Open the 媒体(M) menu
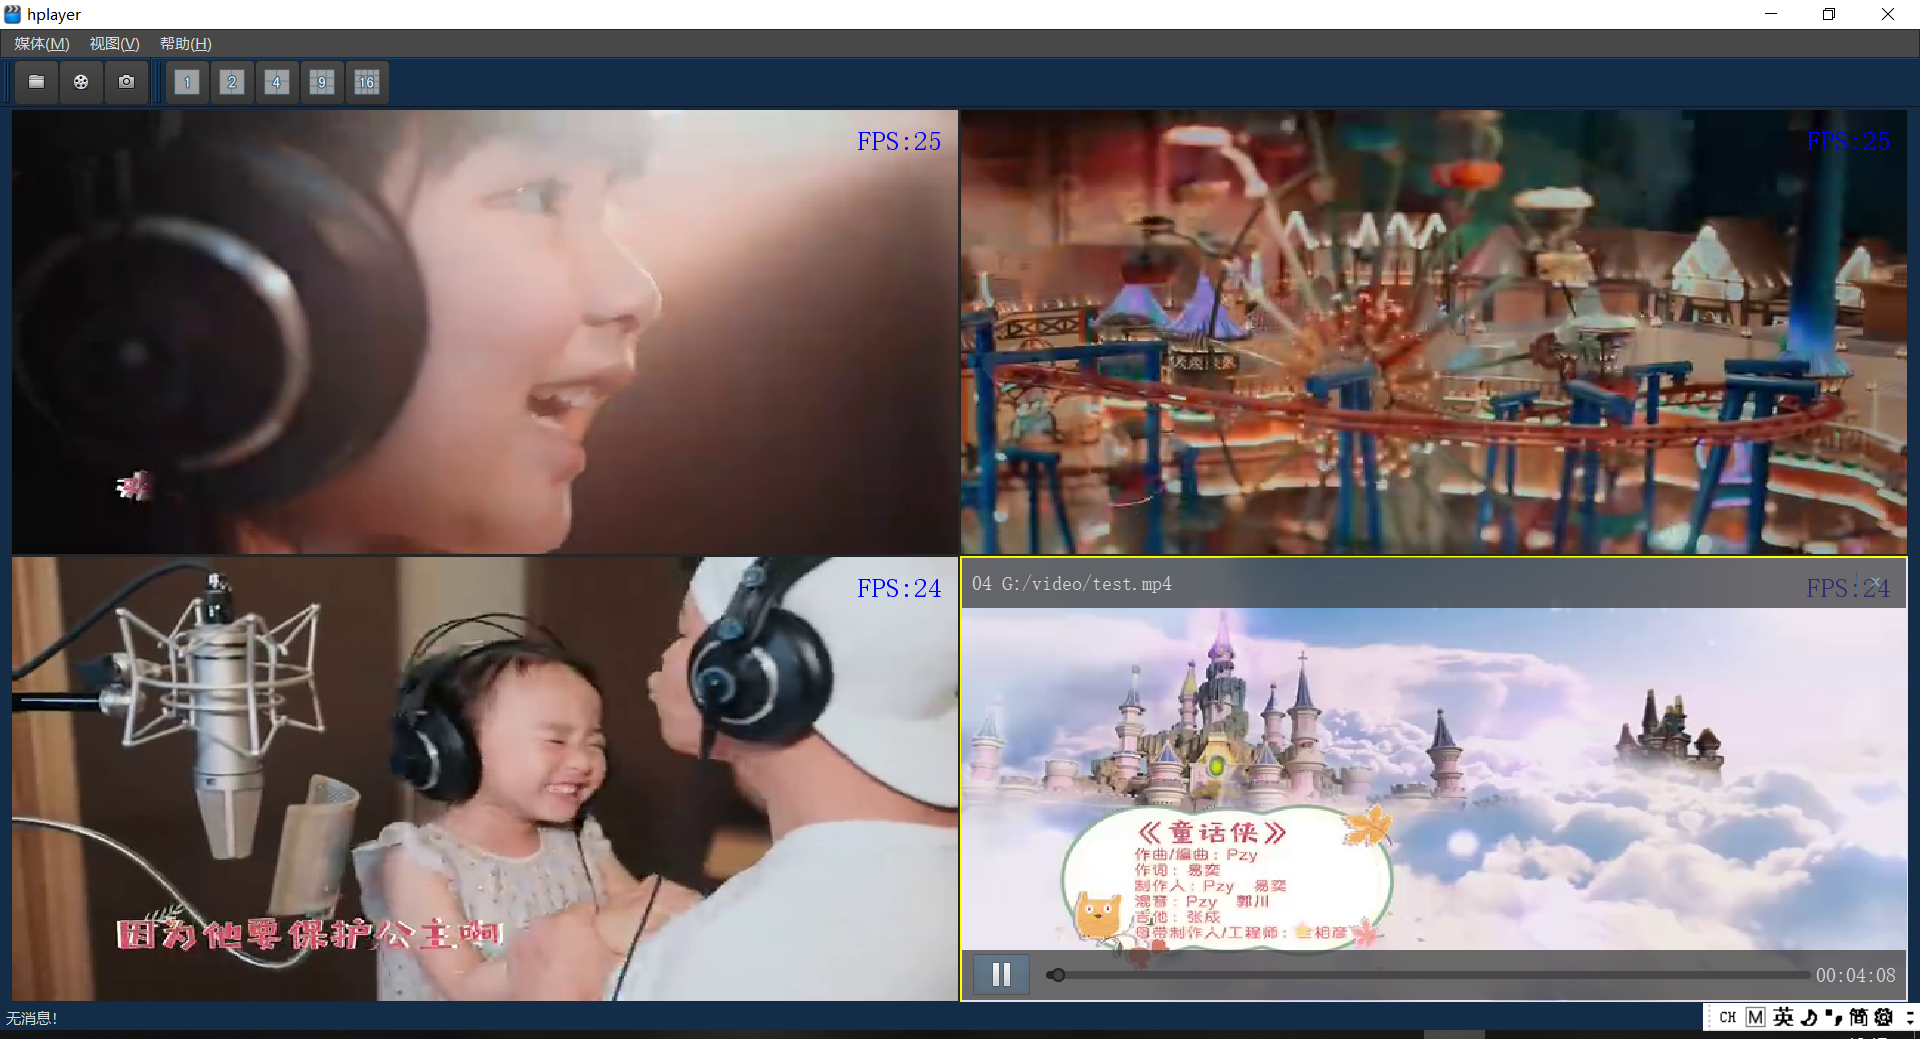 click(x=41, y=43)
